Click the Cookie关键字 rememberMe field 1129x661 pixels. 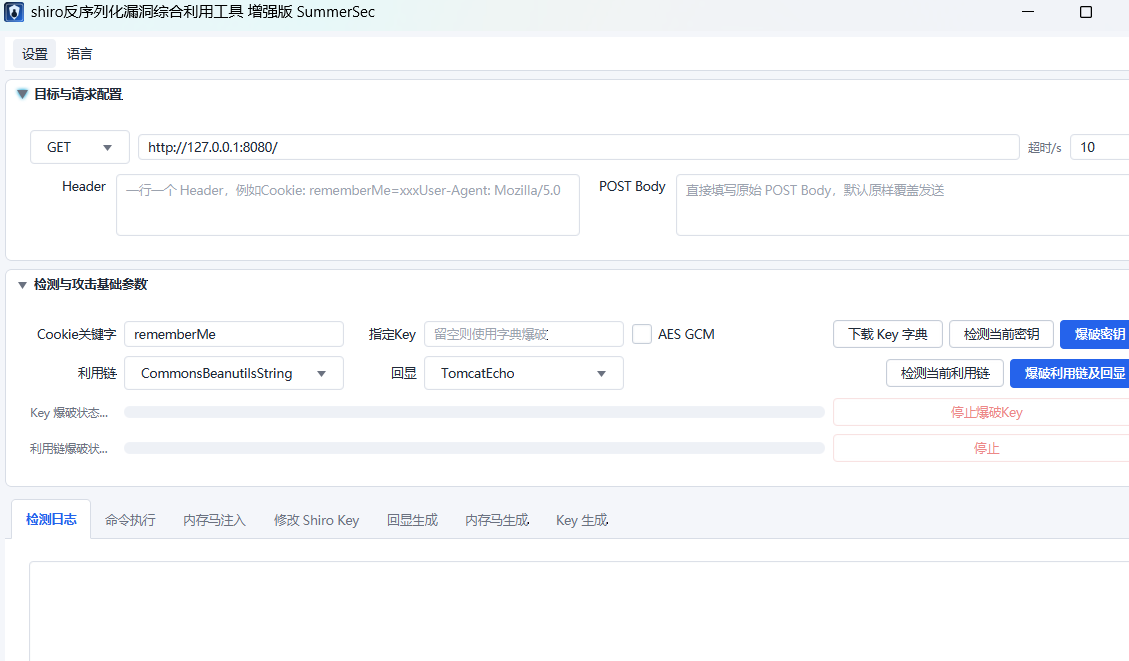234,334
